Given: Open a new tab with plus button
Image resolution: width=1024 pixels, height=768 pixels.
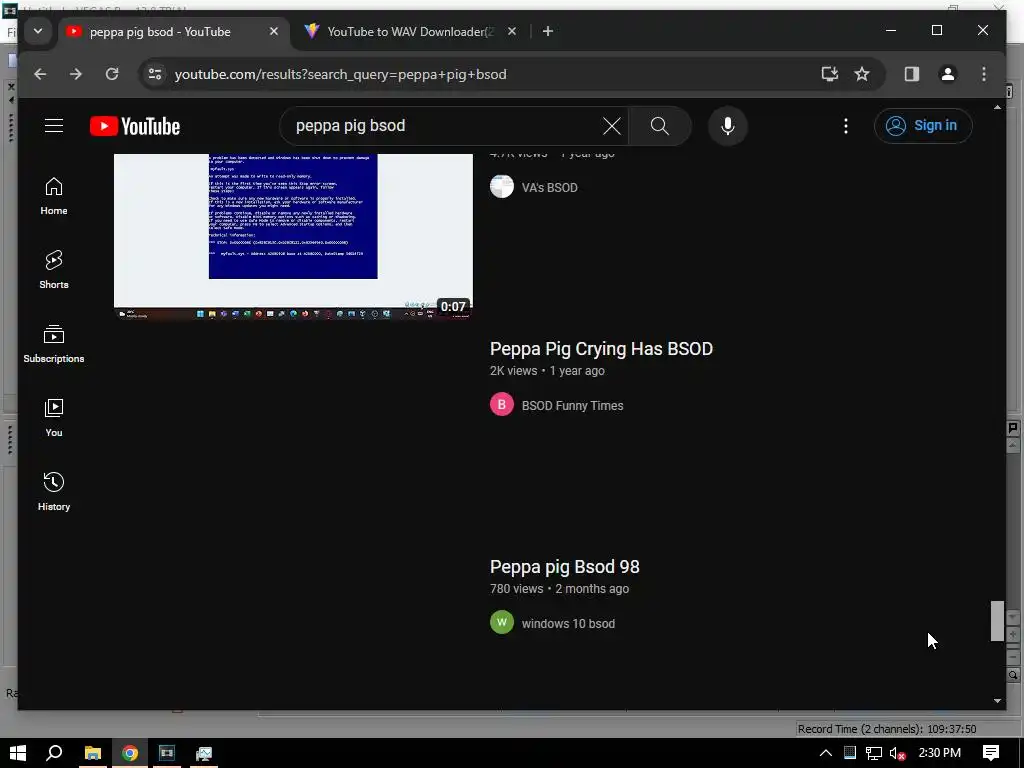Looking at the screenshot, I should click(x=548, y=31).
